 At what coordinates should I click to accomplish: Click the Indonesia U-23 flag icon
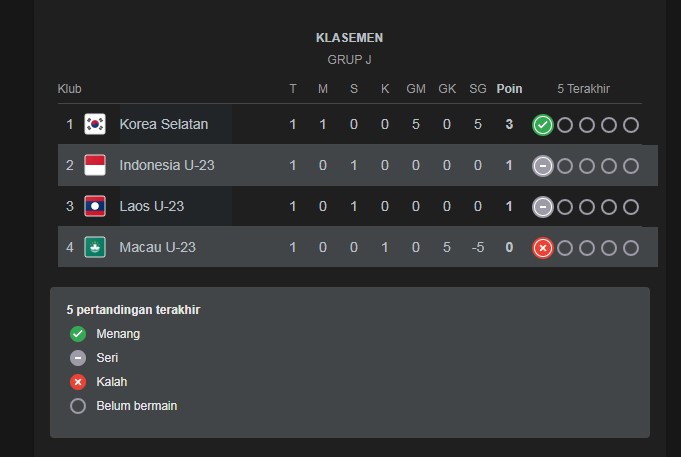[95, 165]
